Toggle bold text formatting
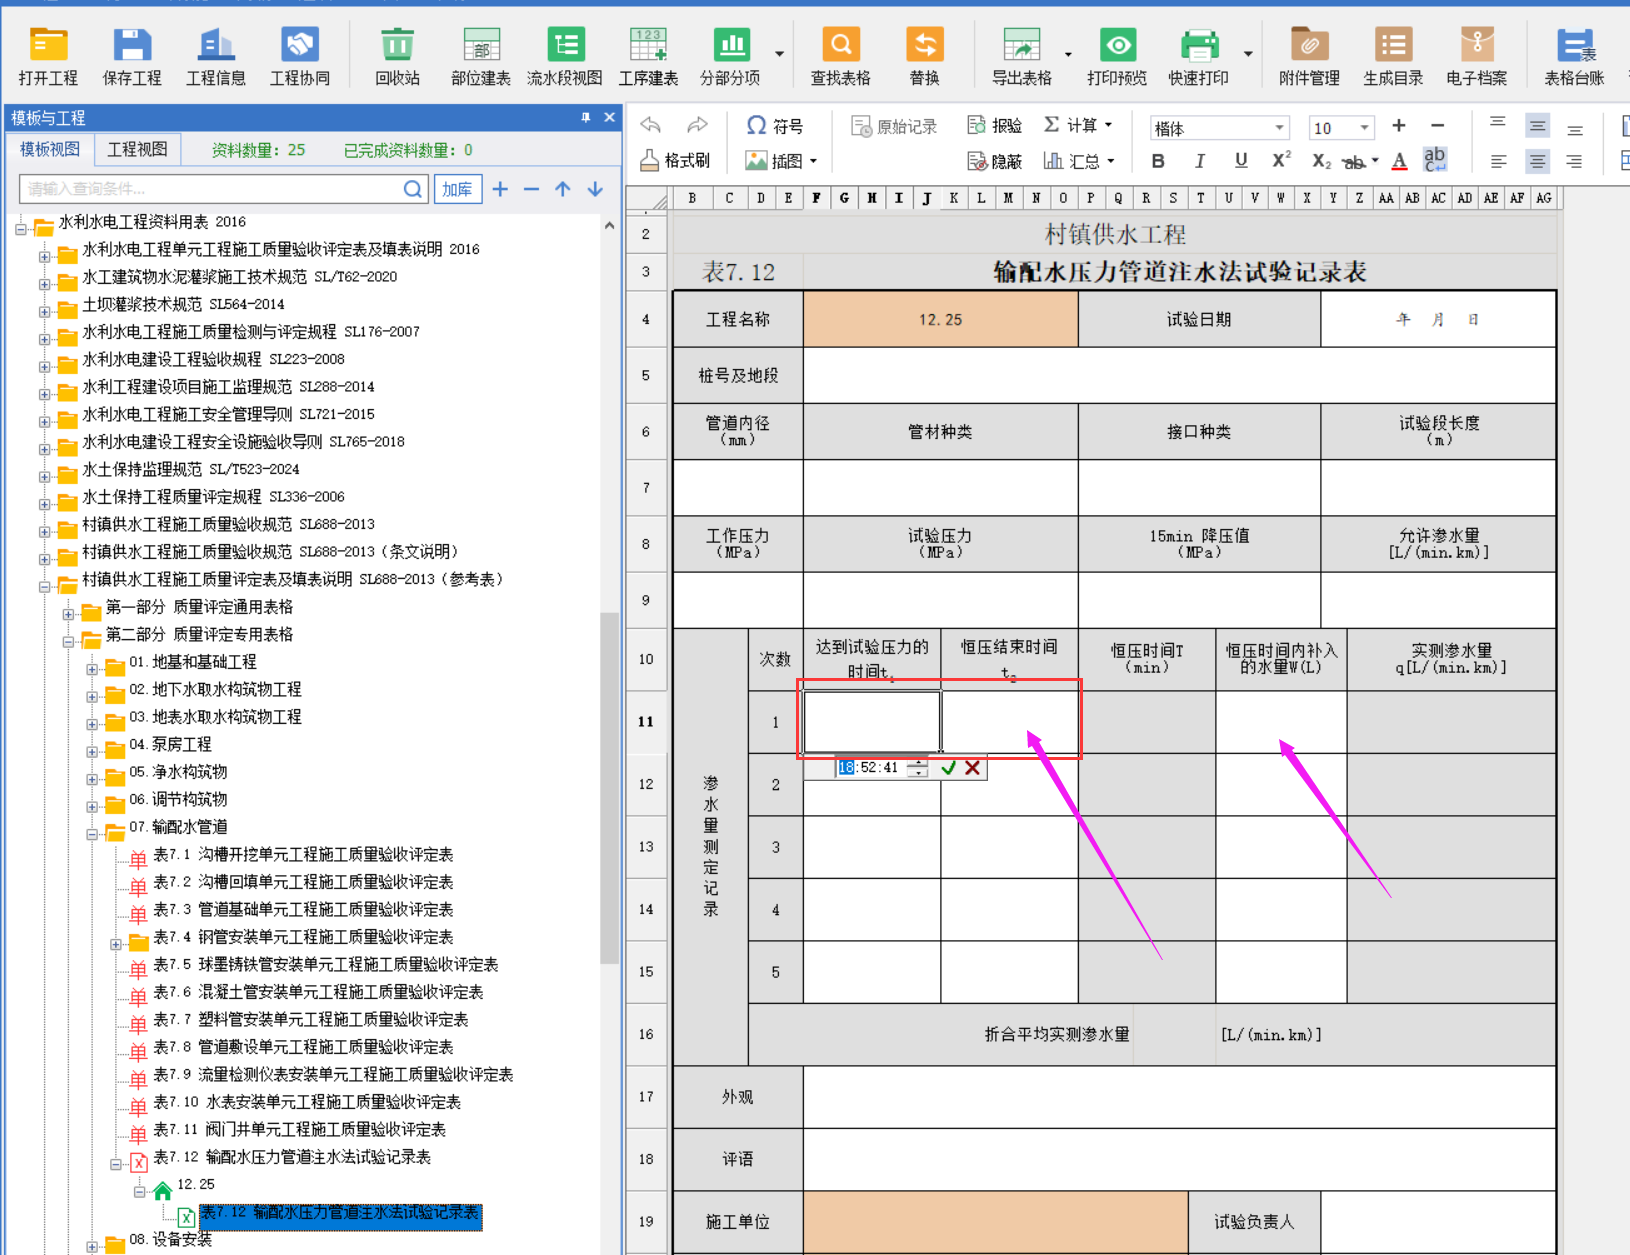This screenshot has height=1255, width=1630. tap(1158, 161)
